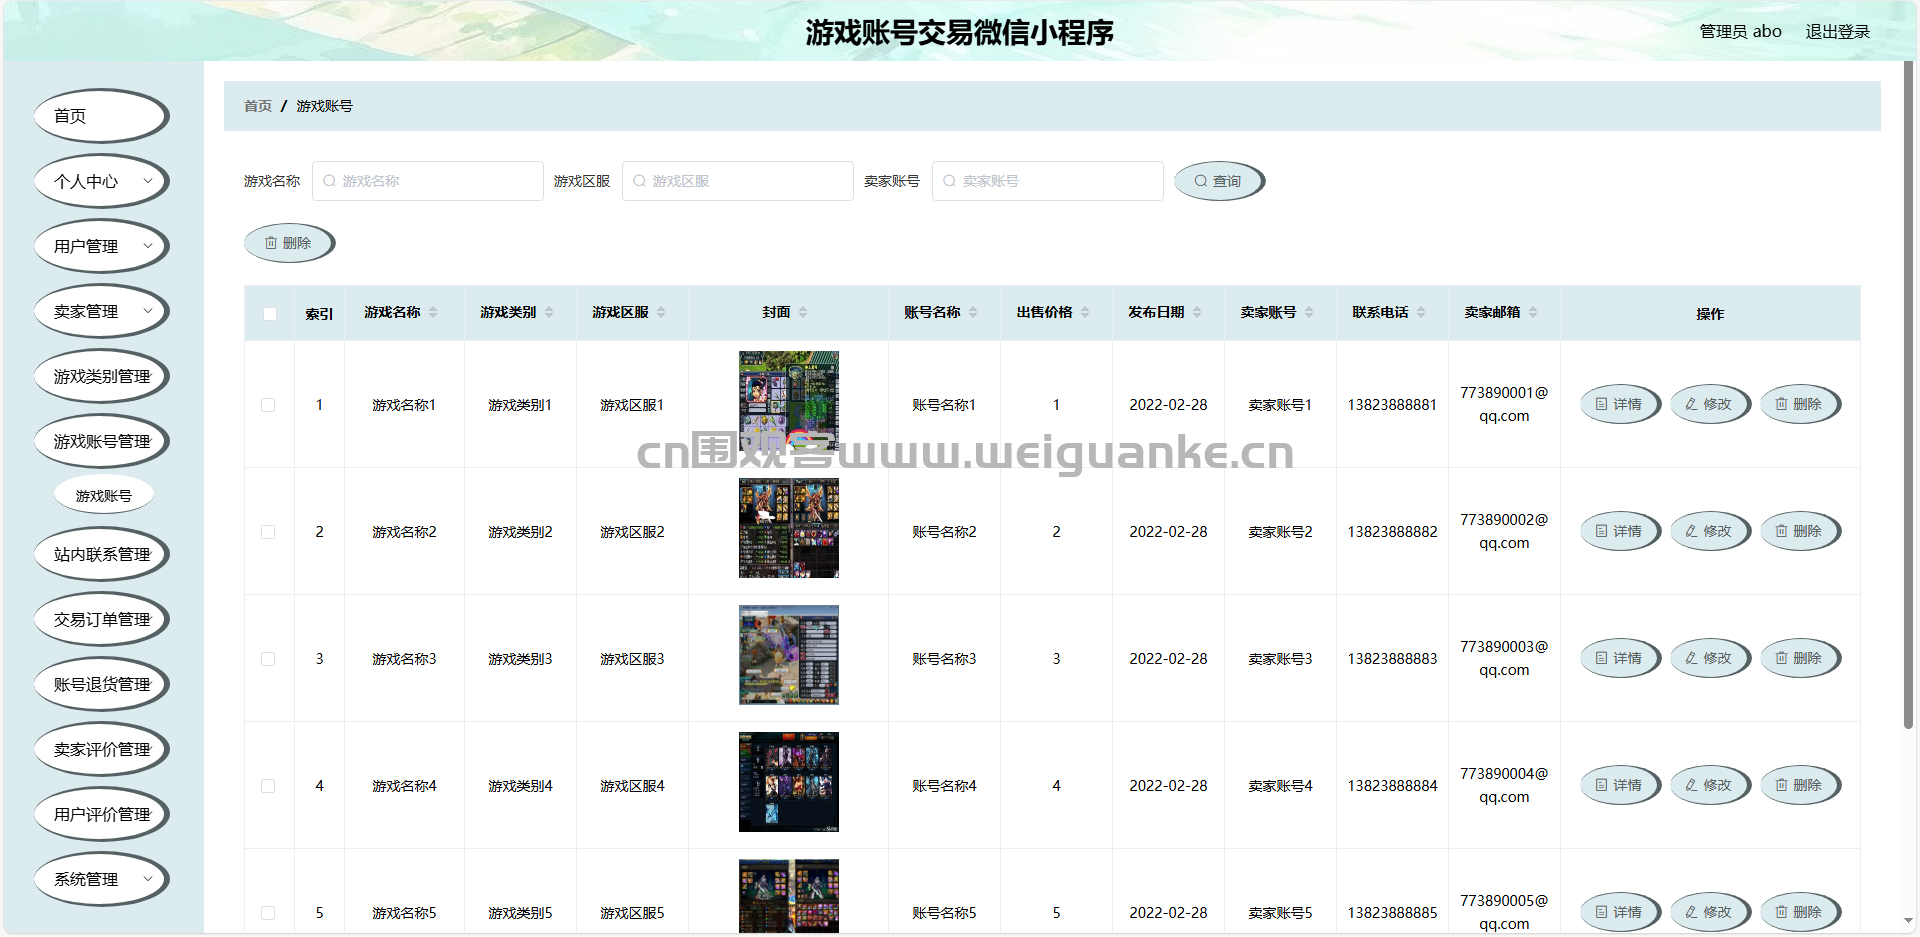Sort by 游戏区服 column arrows

click(661, 312)
